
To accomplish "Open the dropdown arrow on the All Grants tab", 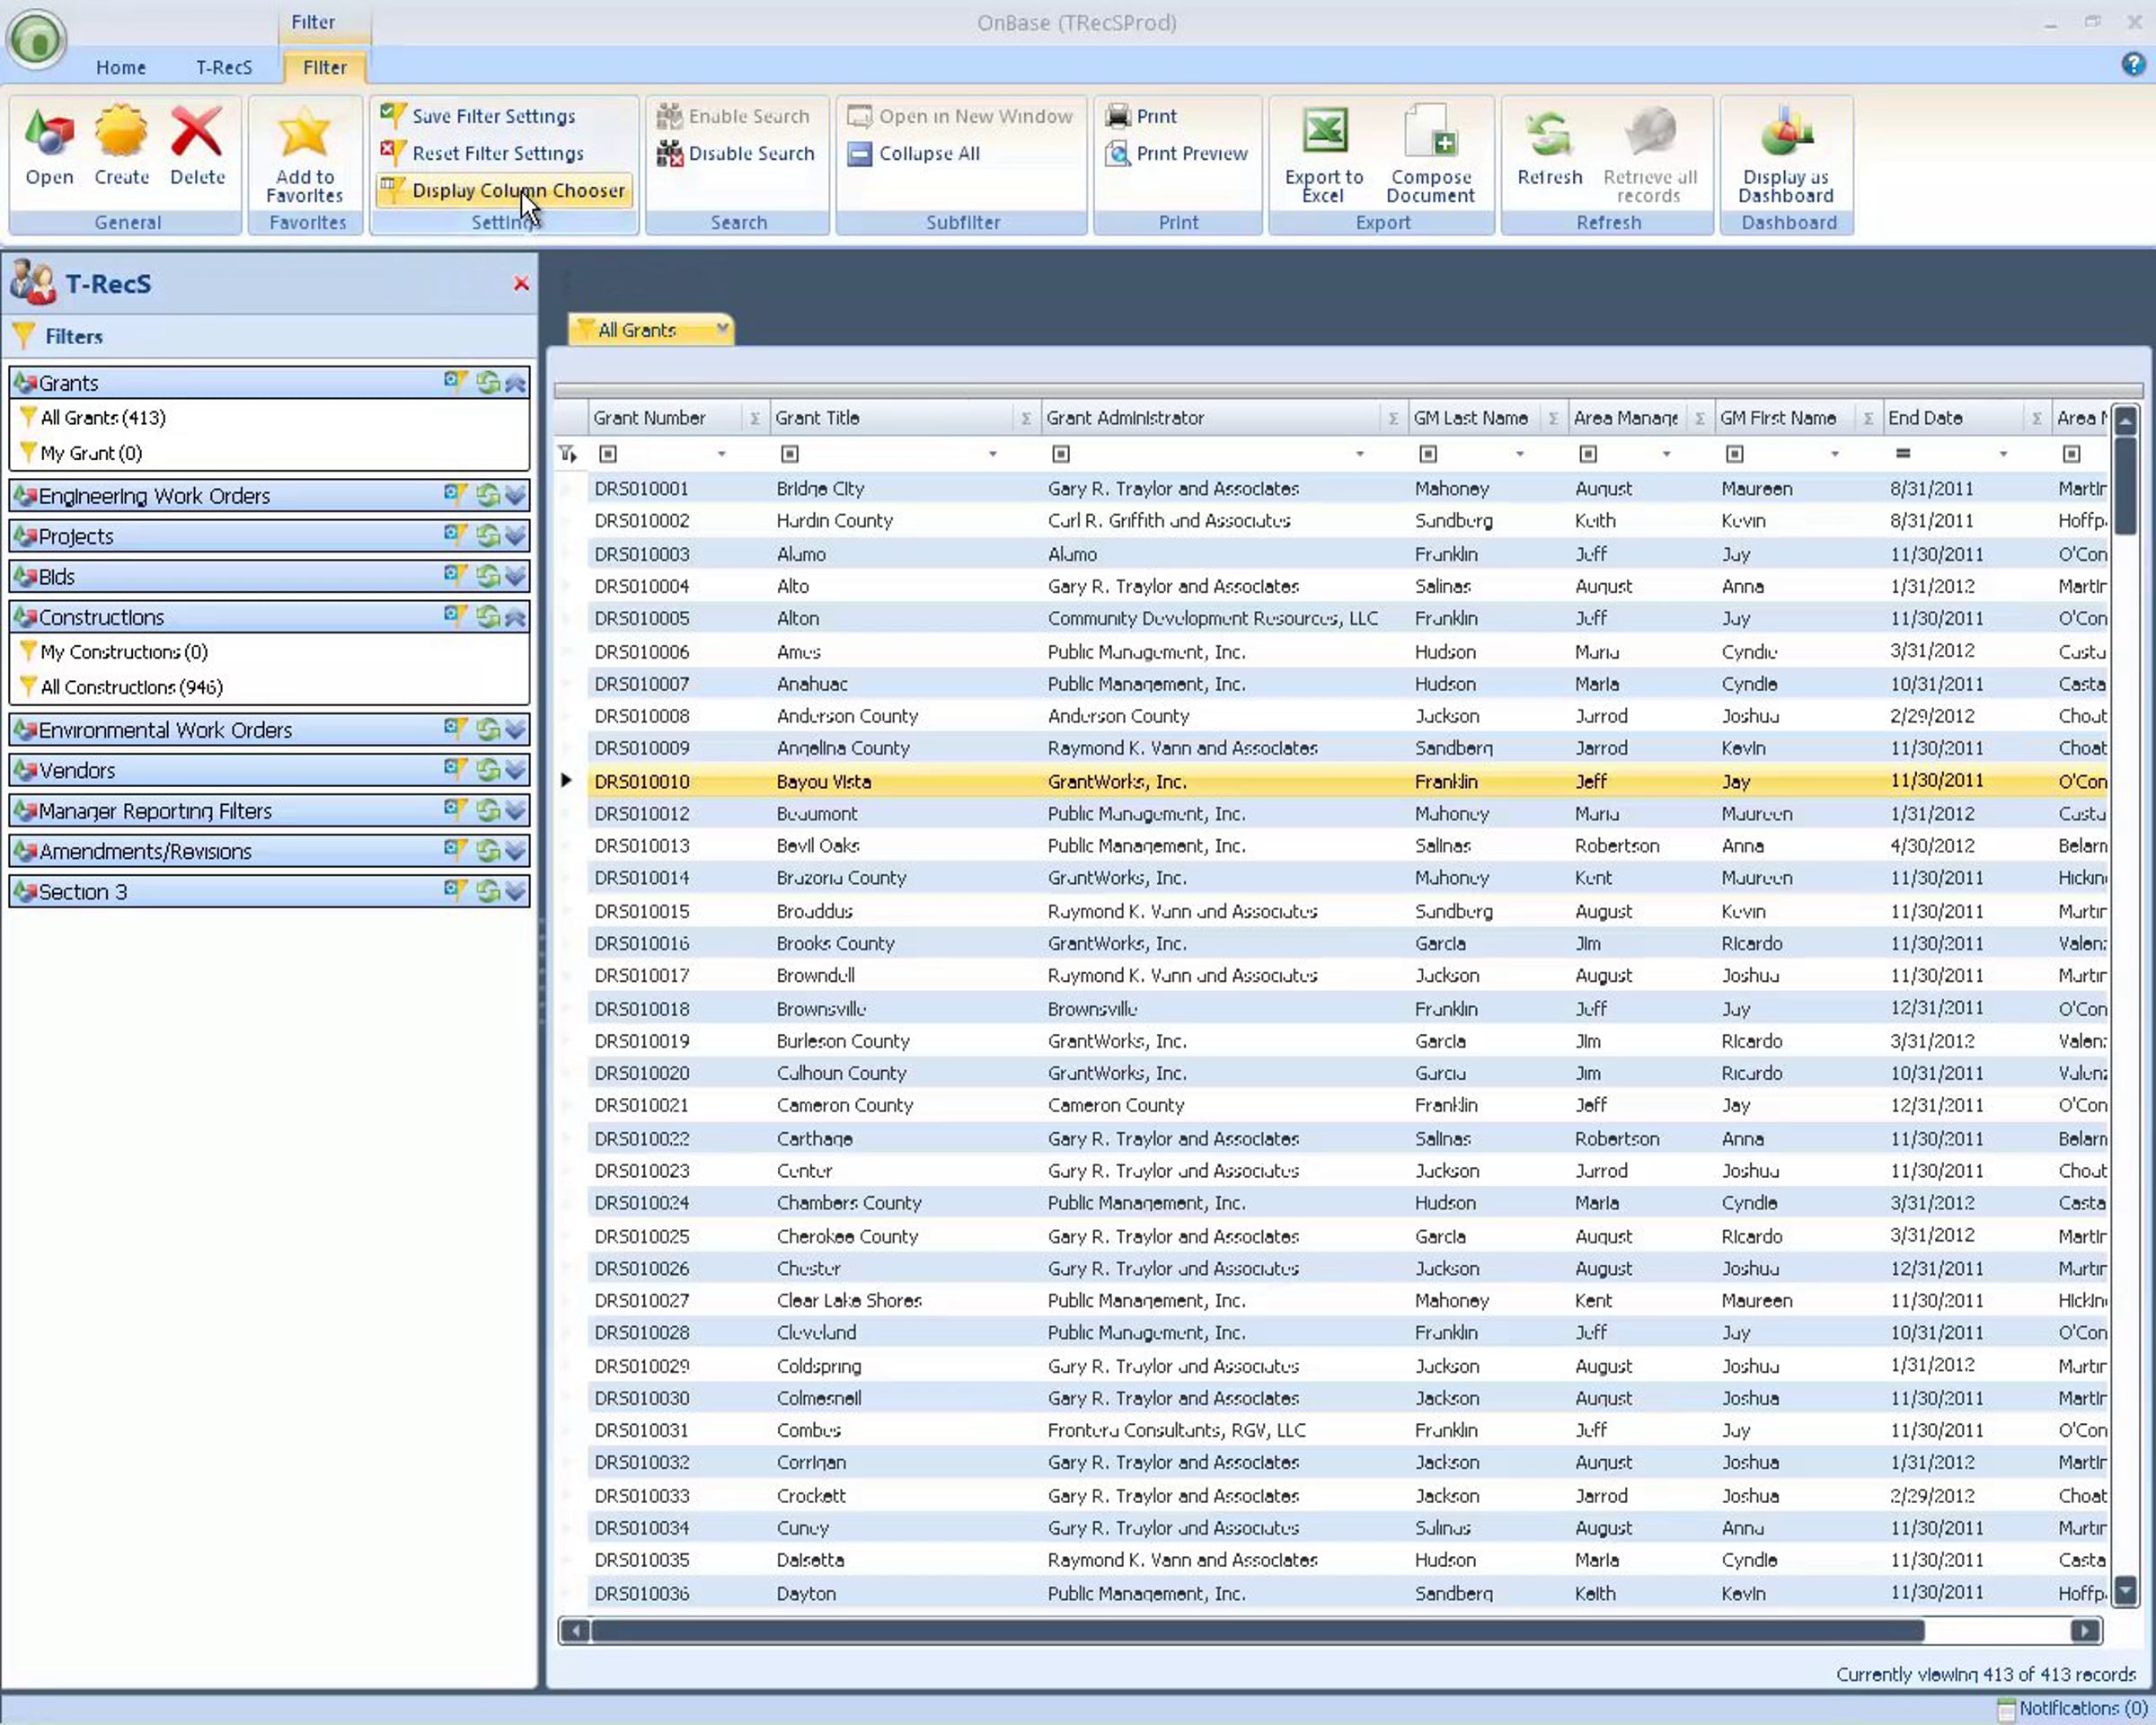I will tap(722, 328).
